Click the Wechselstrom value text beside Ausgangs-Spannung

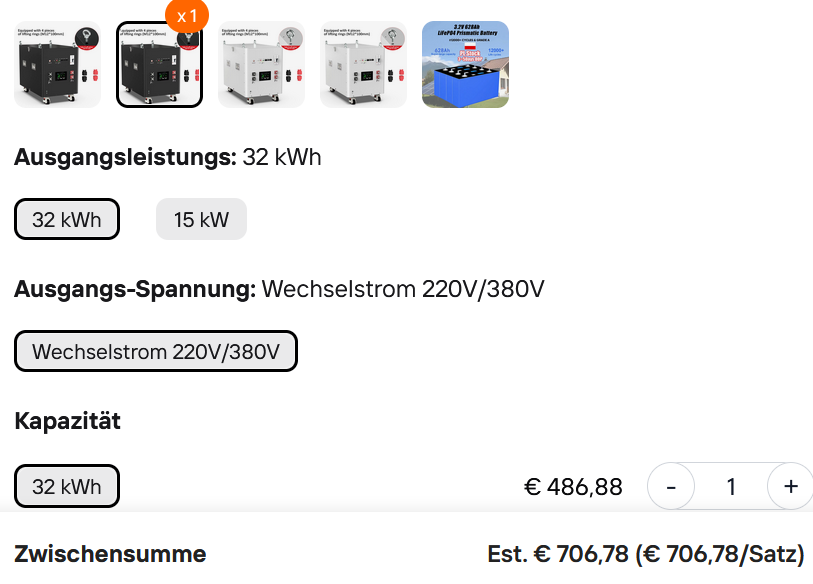point(403,290)
